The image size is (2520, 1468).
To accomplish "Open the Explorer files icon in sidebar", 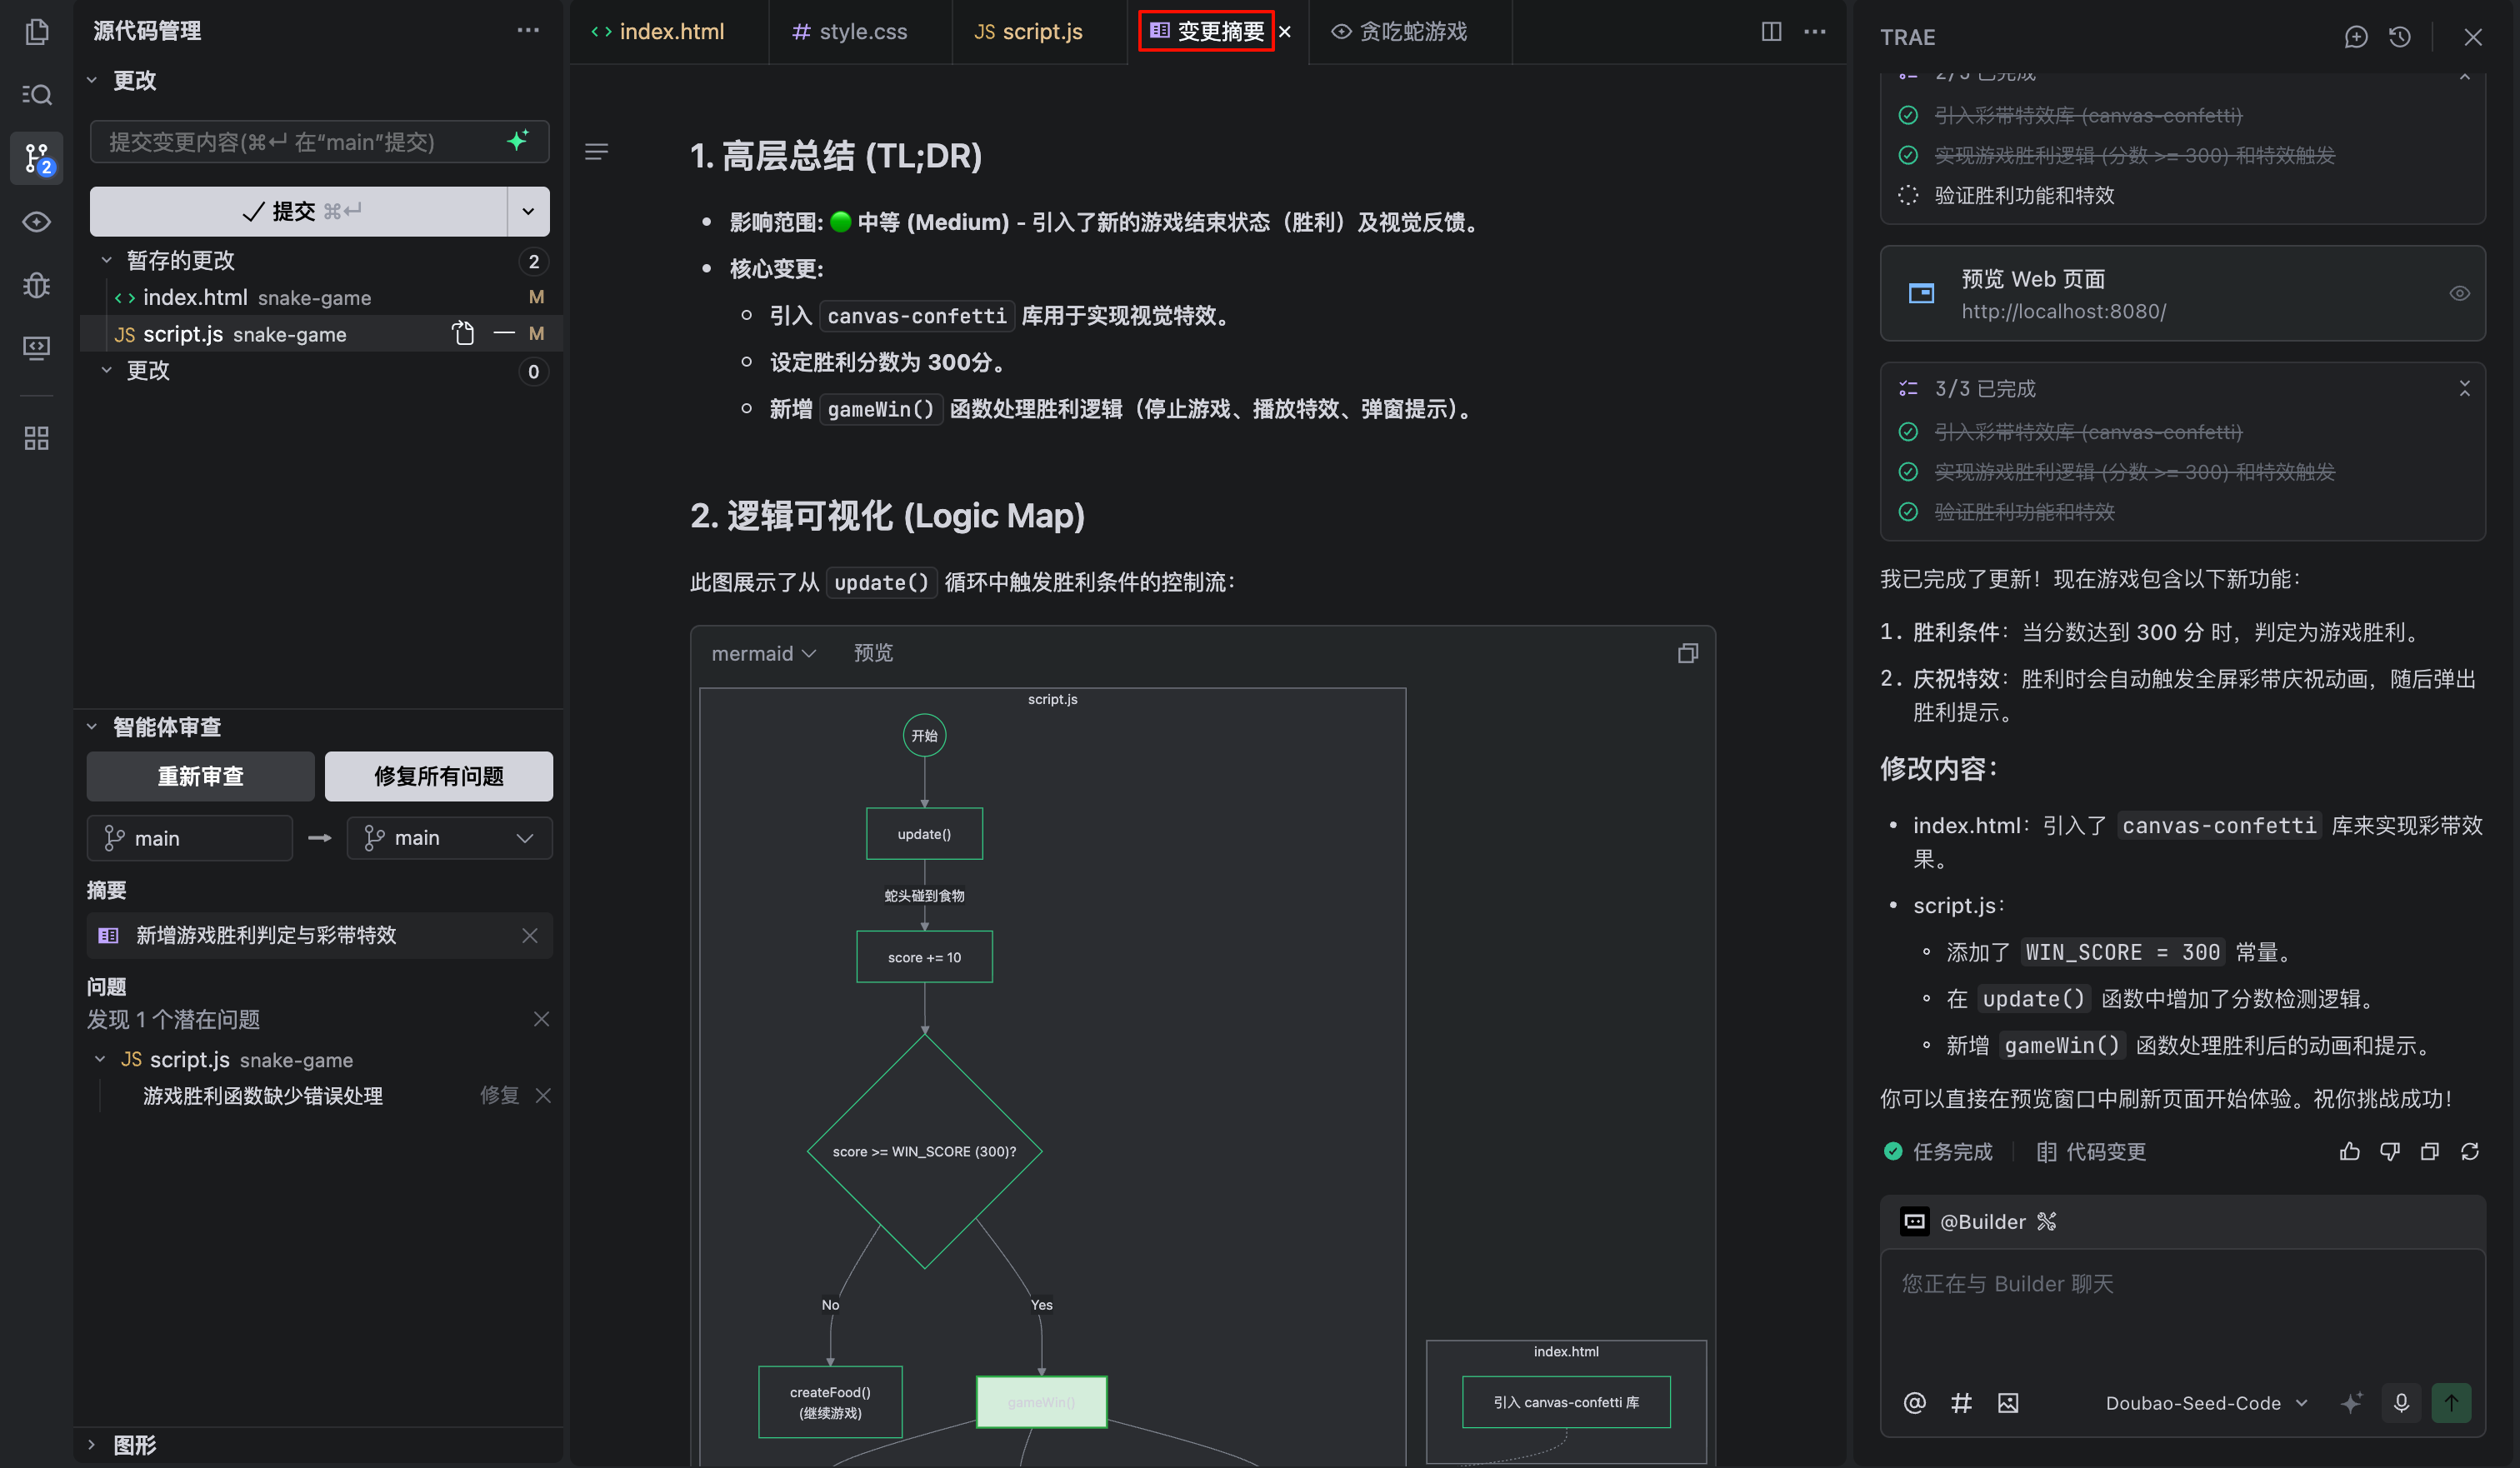I will point(37,32).
